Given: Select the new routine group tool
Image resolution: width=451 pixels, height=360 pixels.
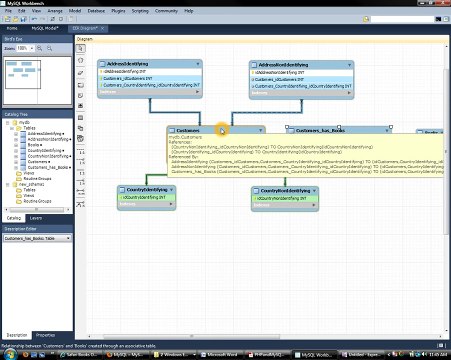Looking at the screenshot, I should (81, 138).
